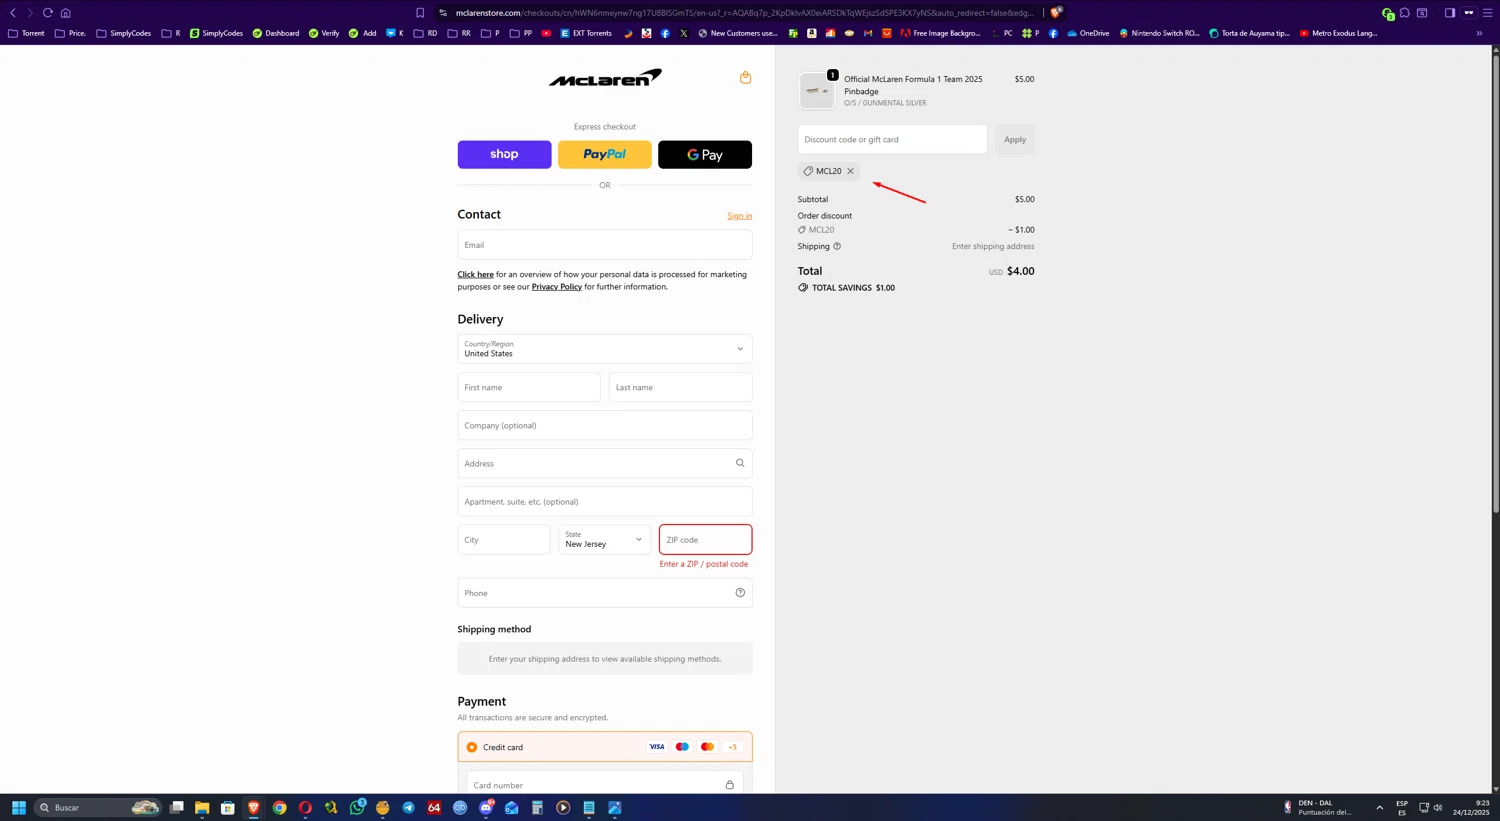Open the shopping bag cart icon
1500x821 pixels.
(x=745, y=78)
